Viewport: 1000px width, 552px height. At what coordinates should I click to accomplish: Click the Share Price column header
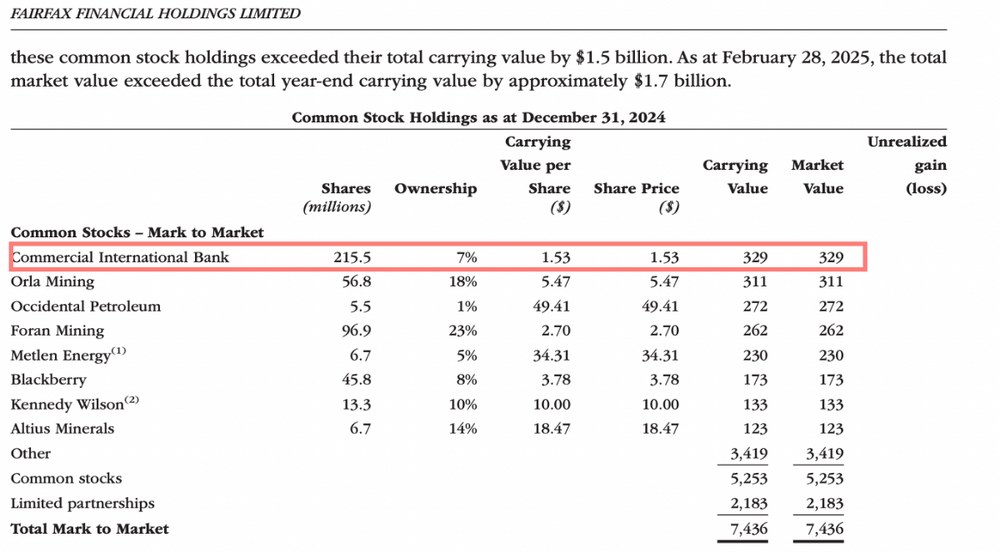tap(636, 197)
